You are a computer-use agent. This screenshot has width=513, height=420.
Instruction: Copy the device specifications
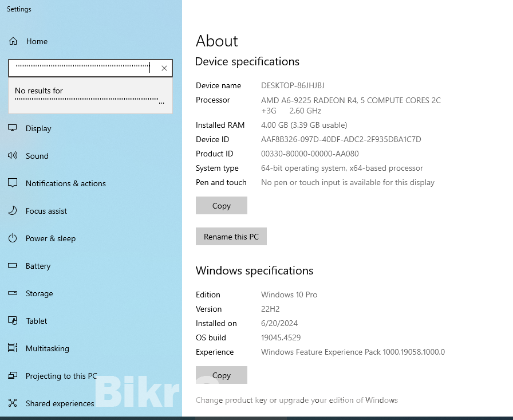pyautogui.click(x=221, y=205)
